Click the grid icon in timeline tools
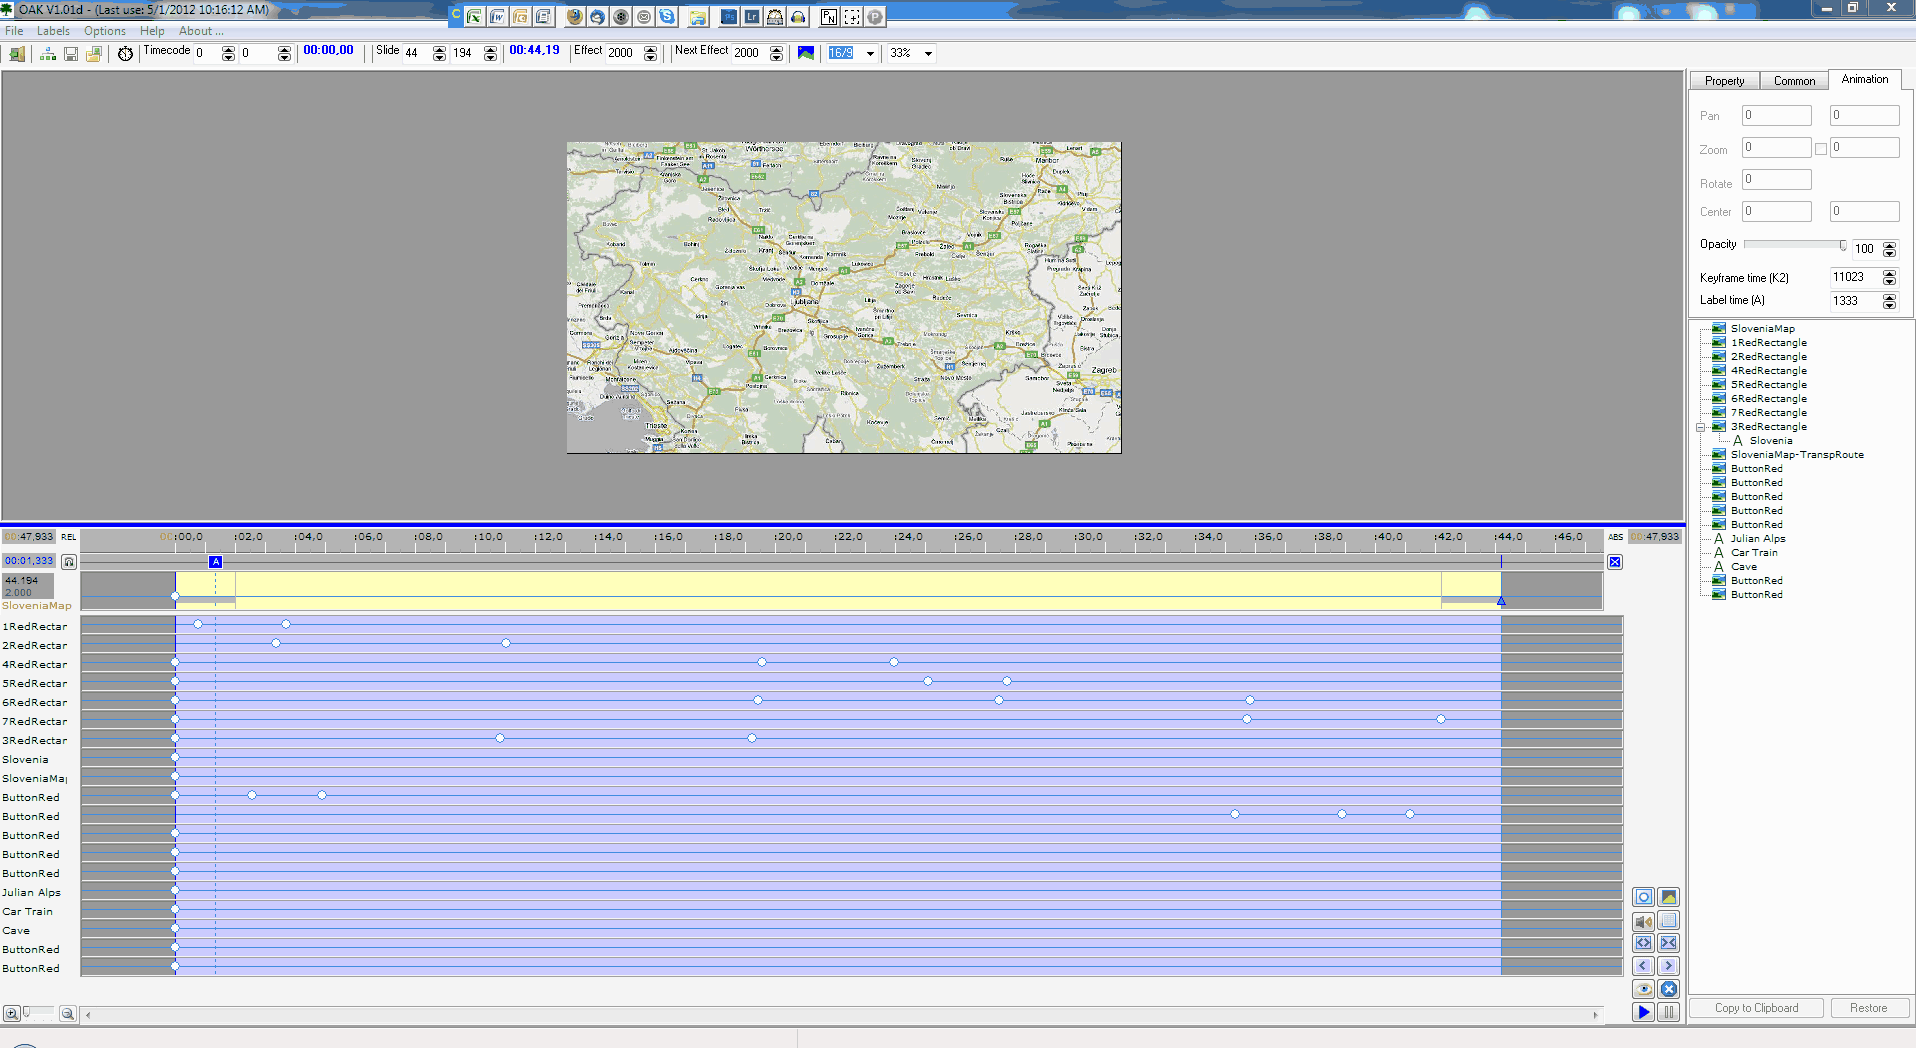Viewport: 1916px width, 1048px height. tap(1668, 921)
